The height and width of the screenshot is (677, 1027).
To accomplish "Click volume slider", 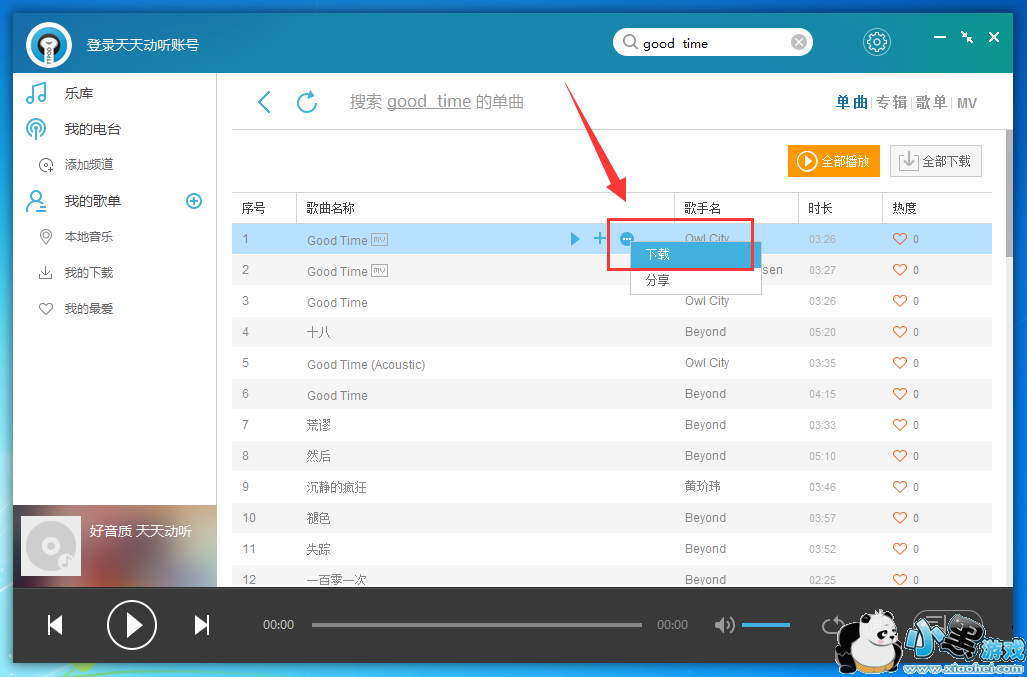I will coord(766,625).
